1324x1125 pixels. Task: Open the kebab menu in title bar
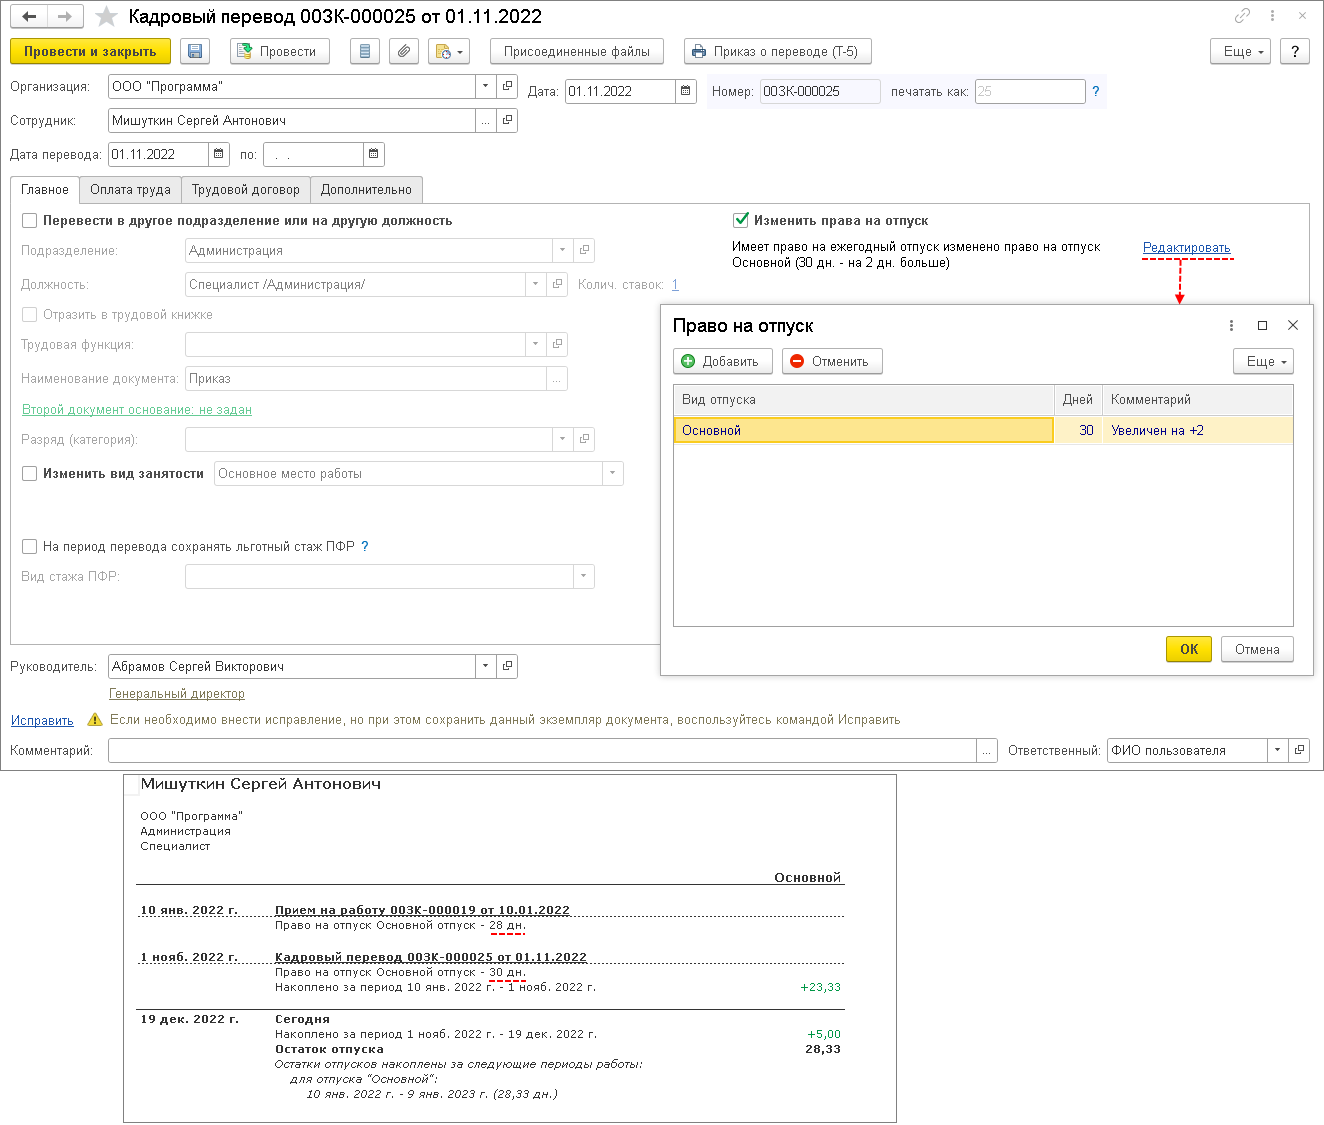pyautogui.click(x=1272, y=17)
